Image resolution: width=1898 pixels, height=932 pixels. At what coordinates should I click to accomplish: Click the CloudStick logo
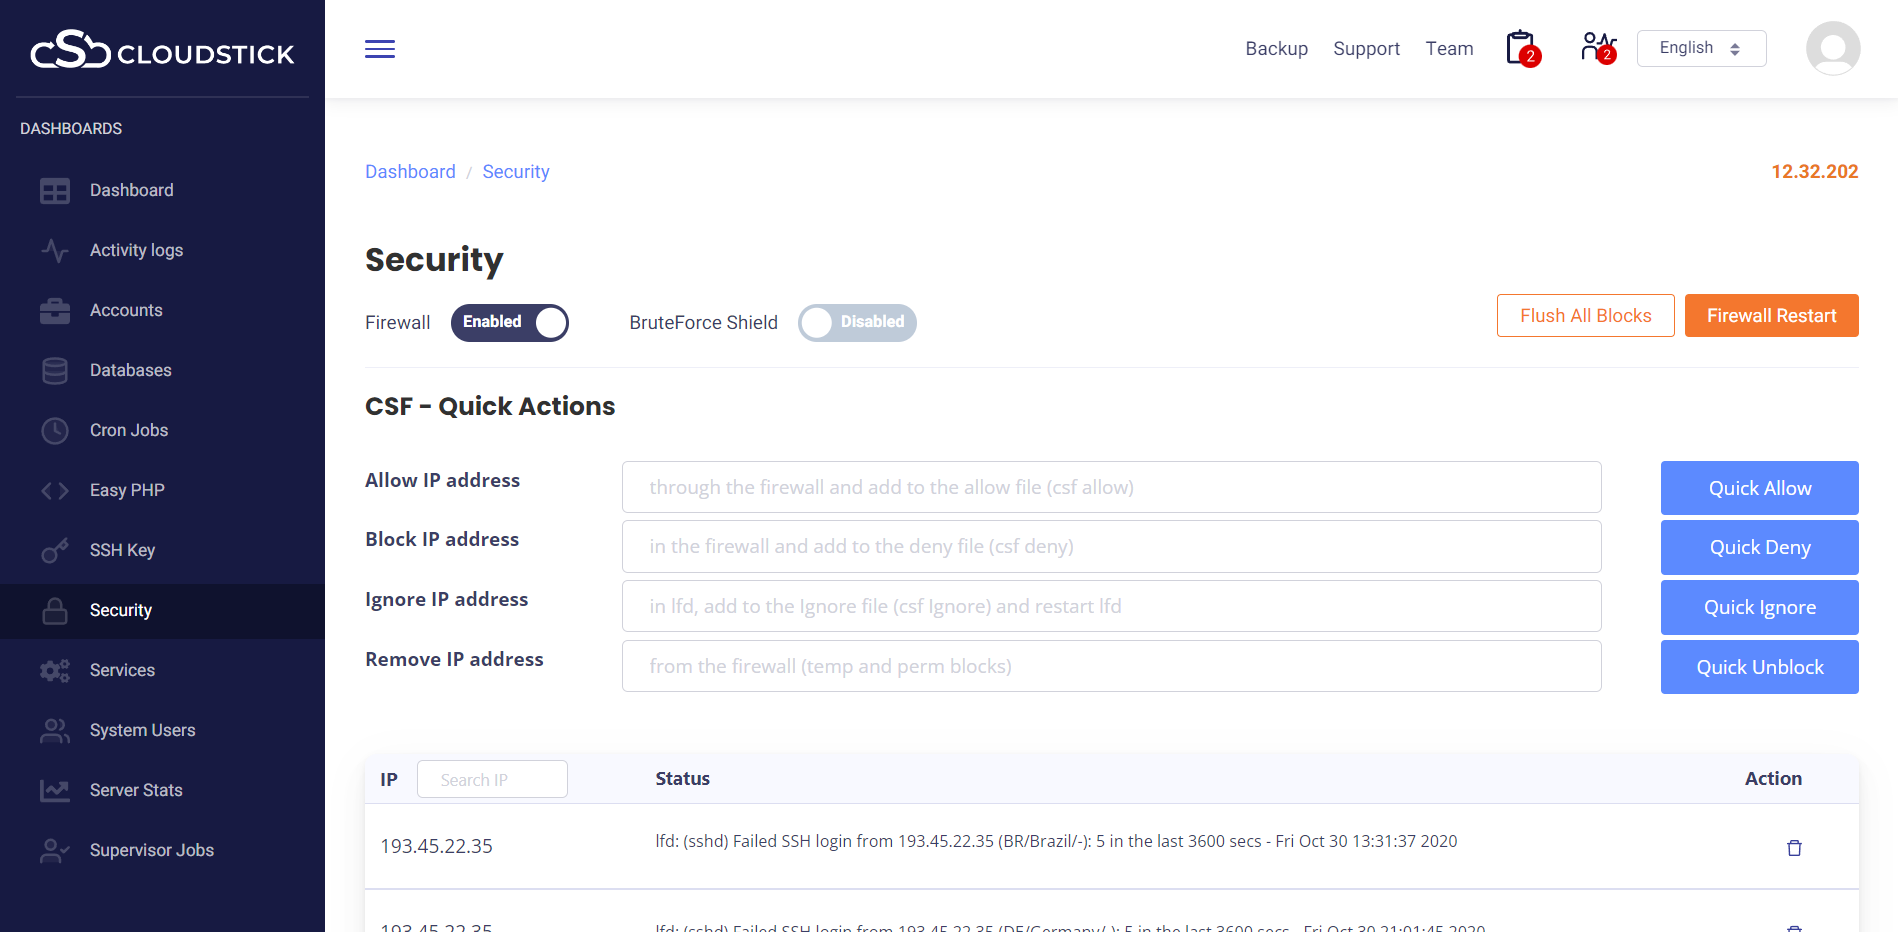162,50
